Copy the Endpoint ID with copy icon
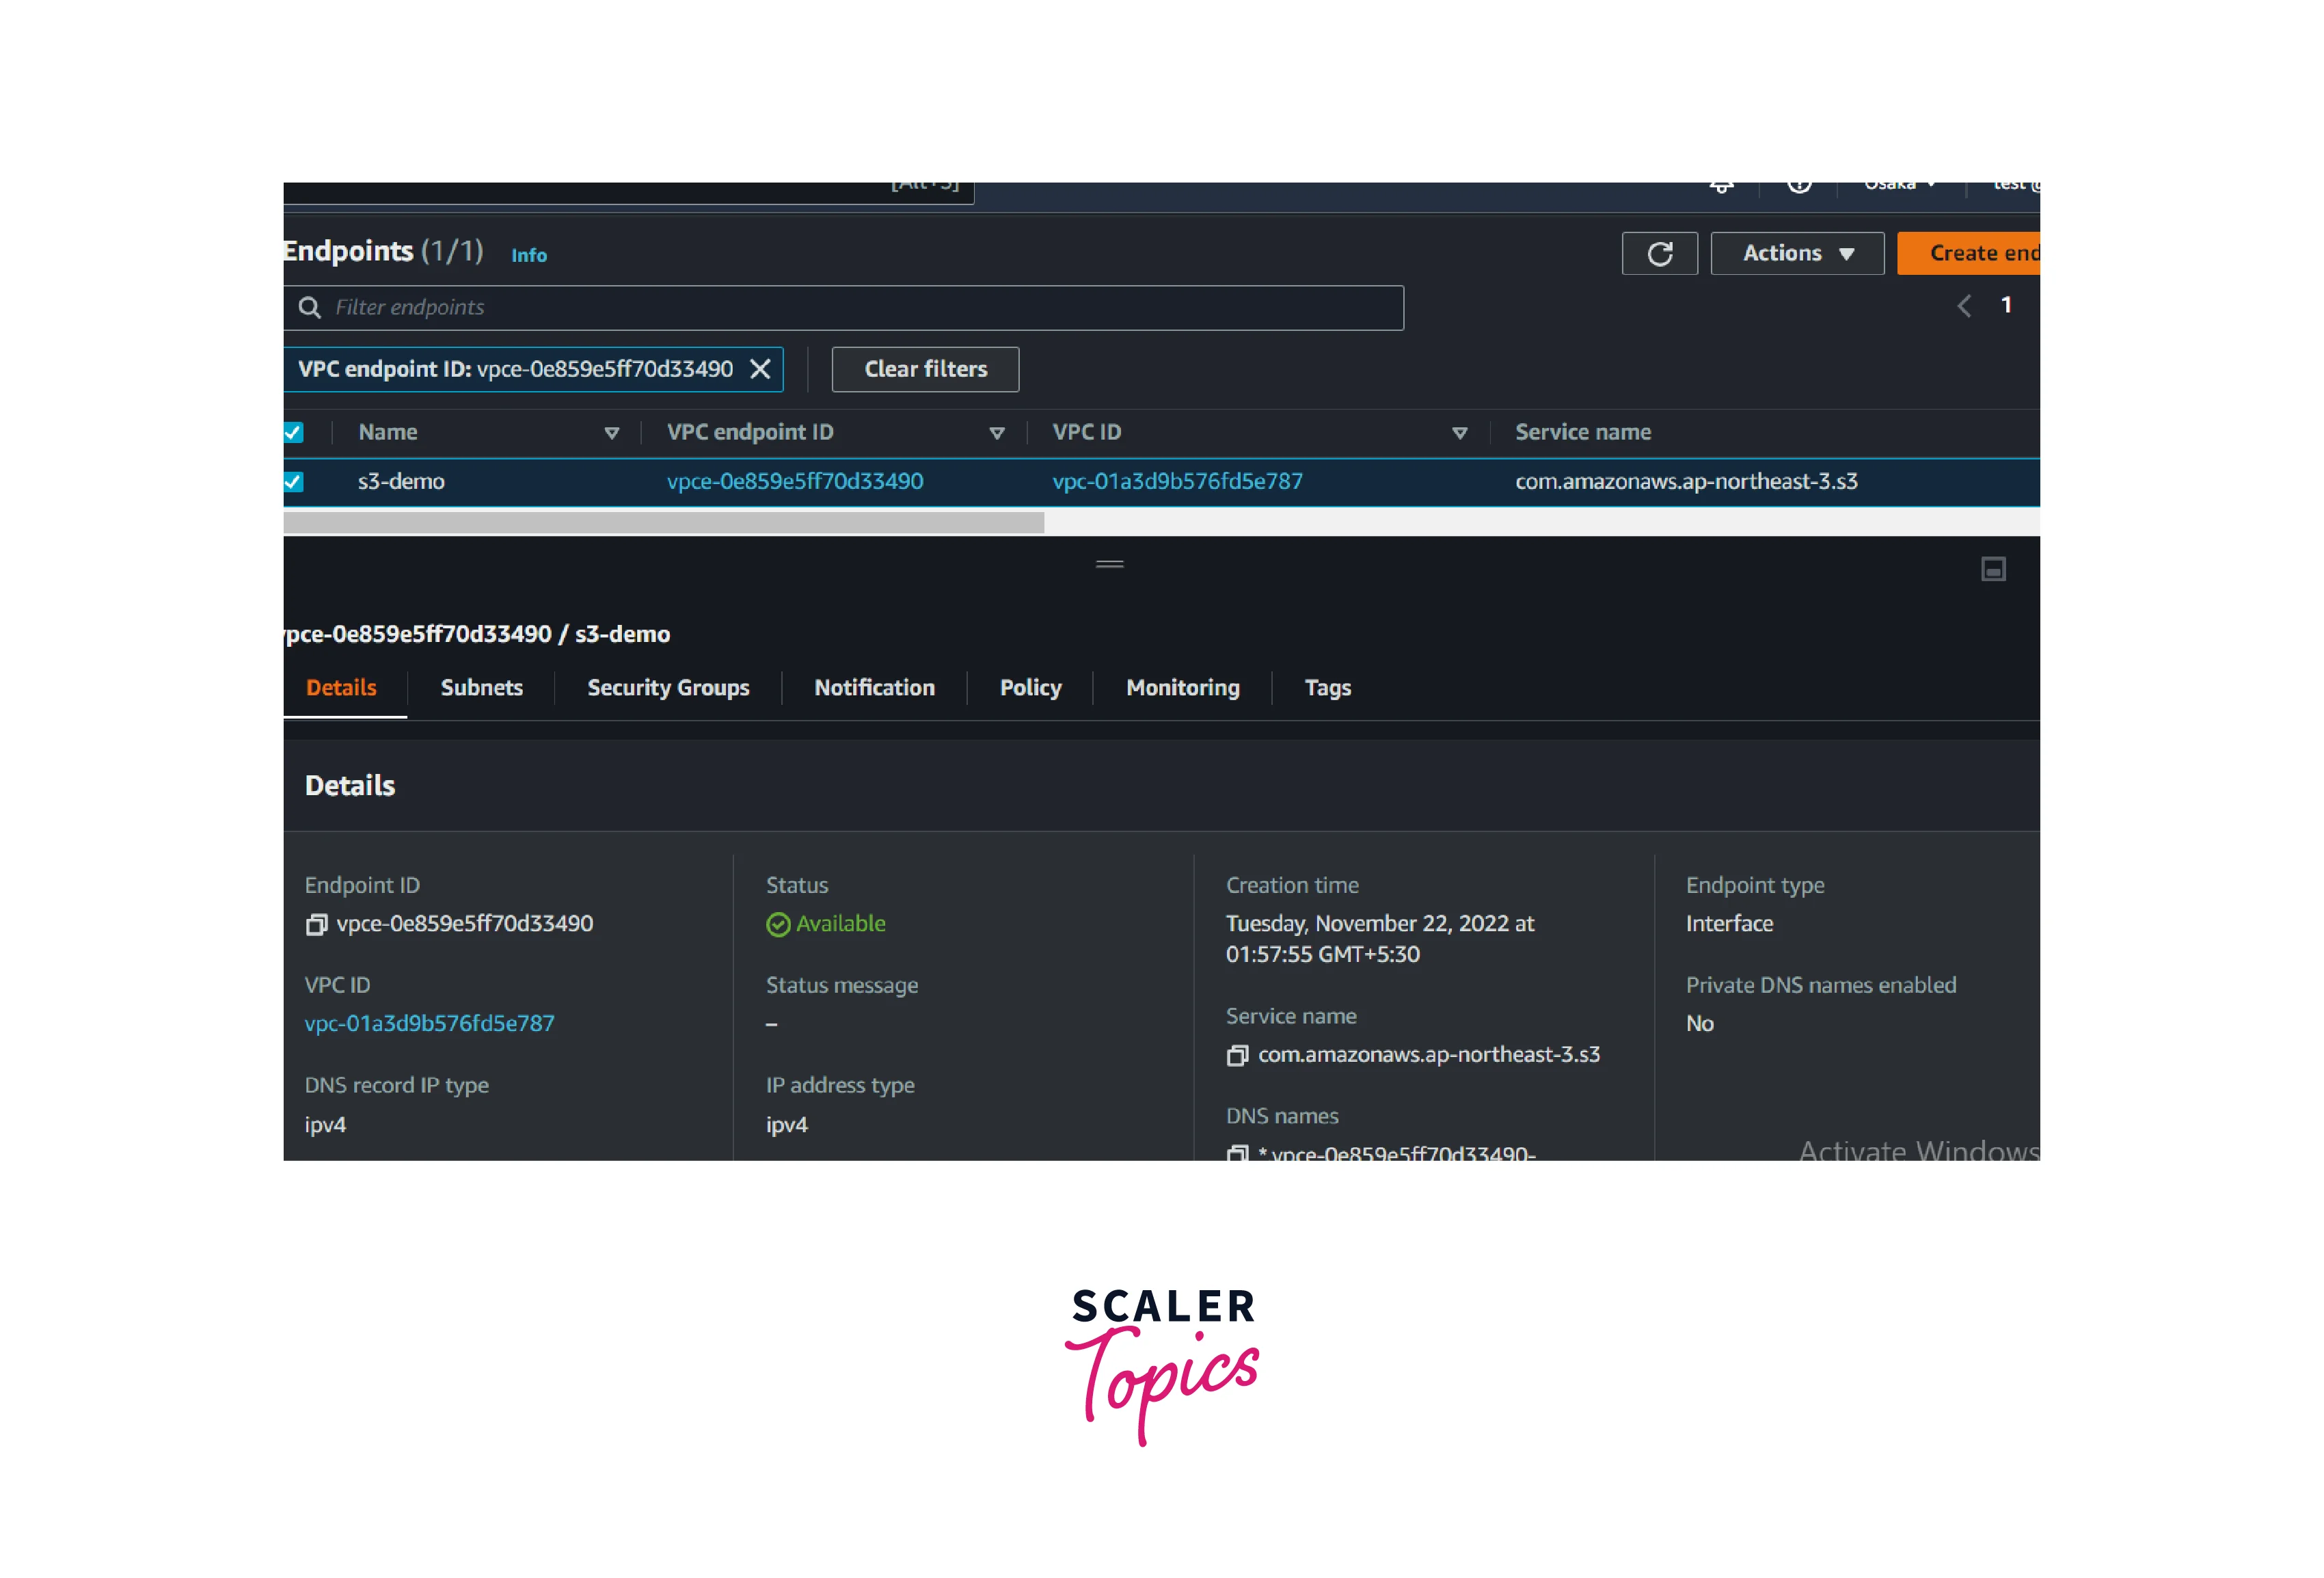 coord(316,925)
